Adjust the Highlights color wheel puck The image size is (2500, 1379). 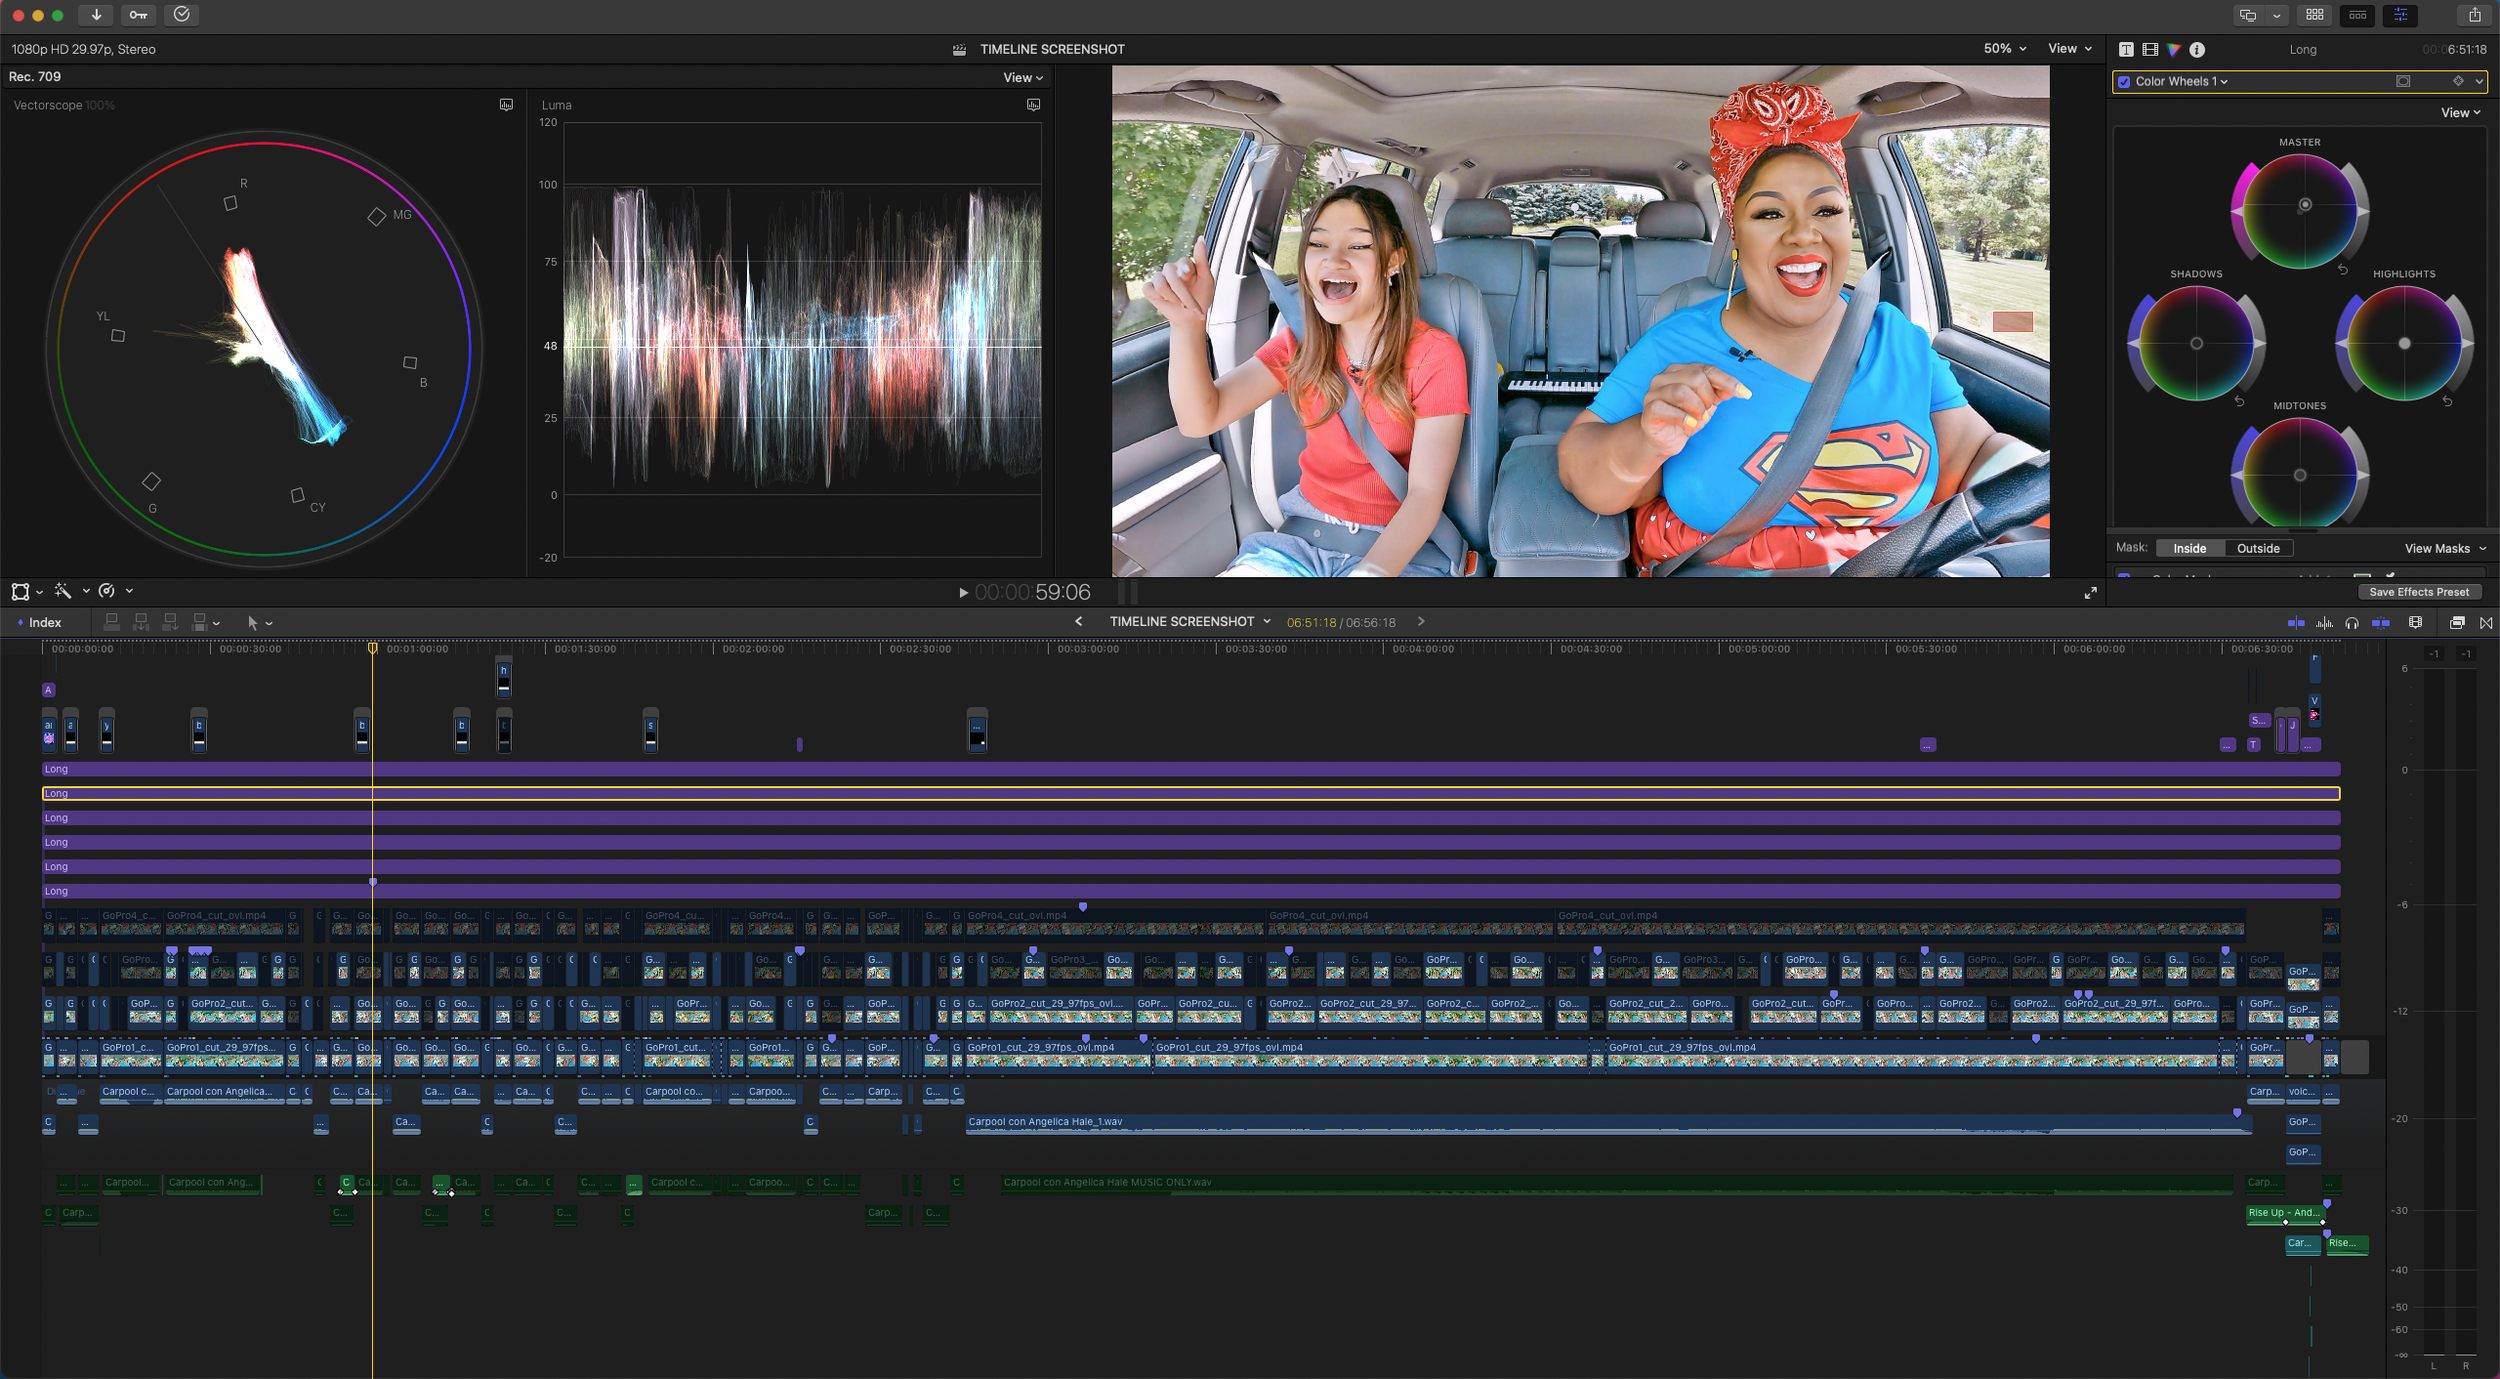(x=2404, y=343)
